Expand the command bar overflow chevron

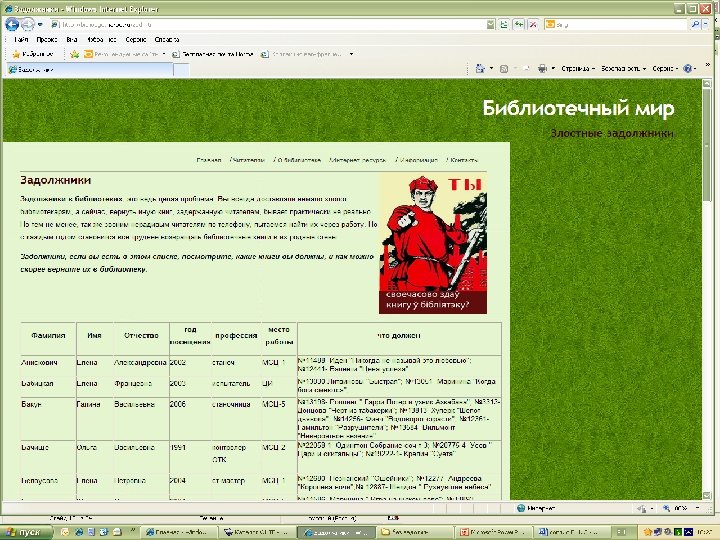tap(708, 65)
